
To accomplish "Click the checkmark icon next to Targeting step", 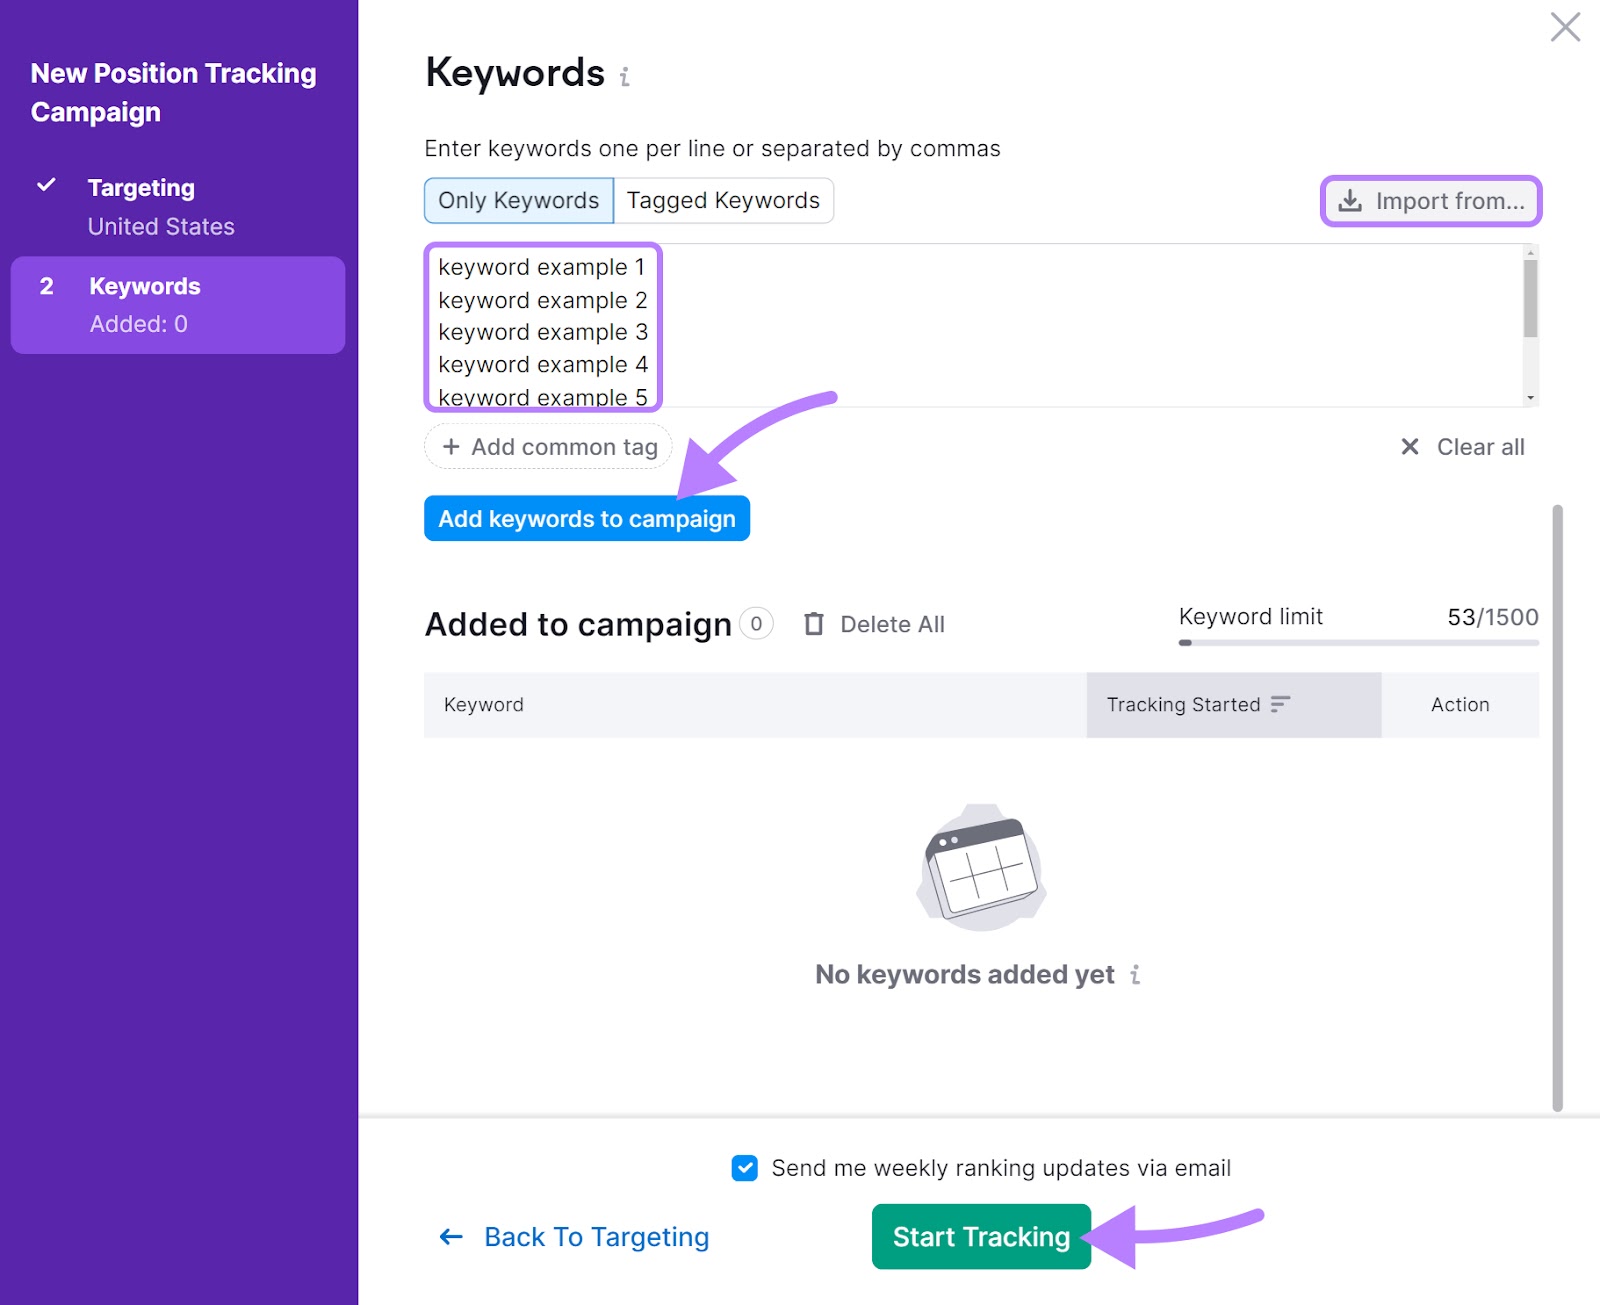I will [x=46, y=185].
